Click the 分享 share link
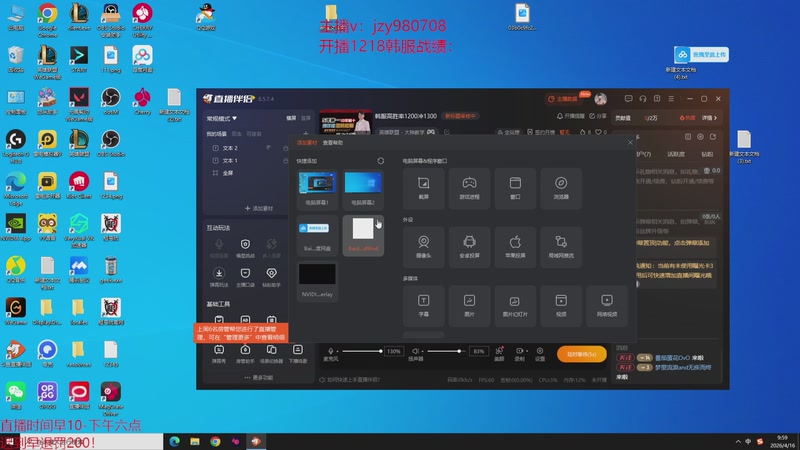The height and width of the screenshot is (450, 800). [598, 116]
